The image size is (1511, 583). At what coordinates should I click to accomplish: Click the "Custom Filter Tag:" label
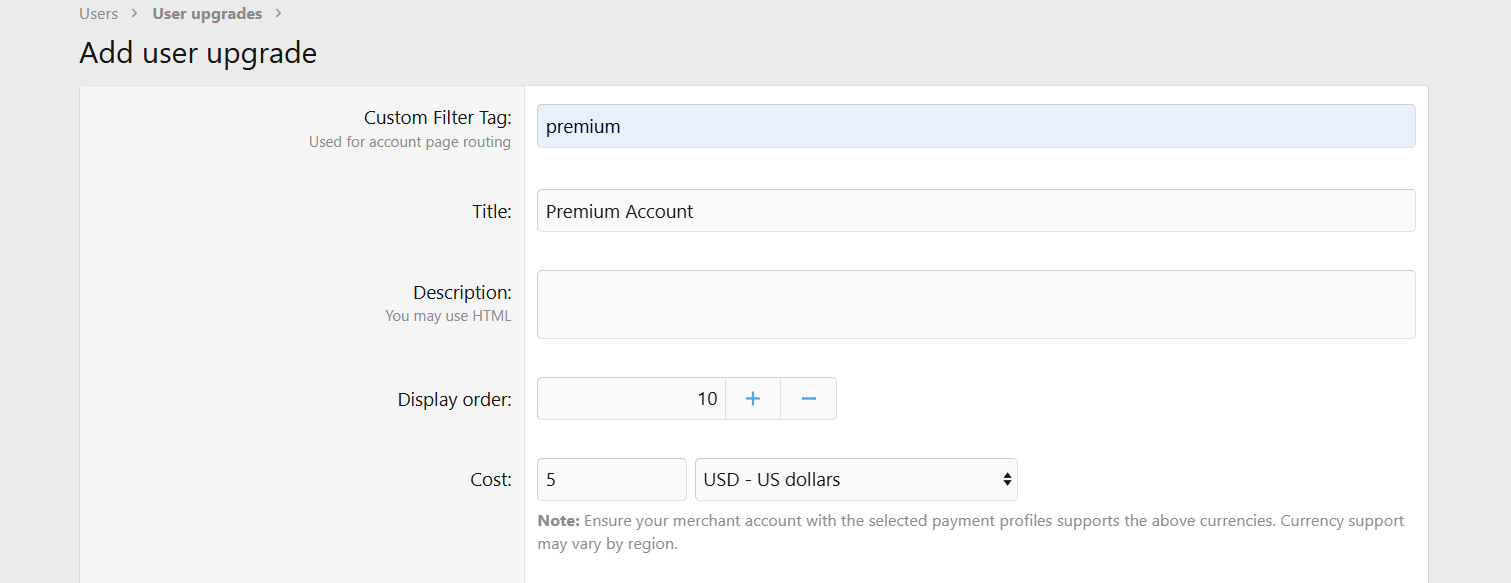click(x=437, y=118)
